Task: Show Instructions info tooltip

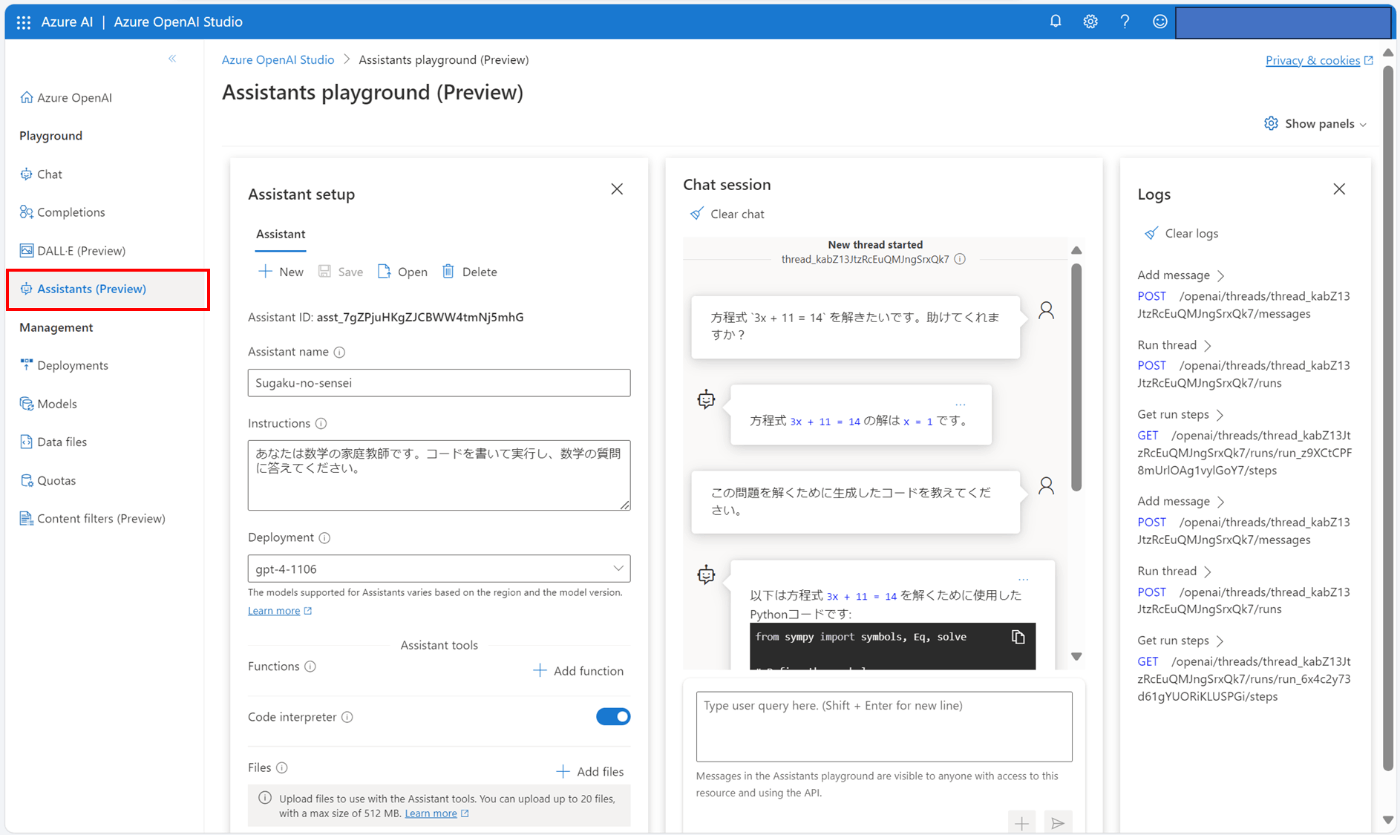Action: [x=321, y=424]
